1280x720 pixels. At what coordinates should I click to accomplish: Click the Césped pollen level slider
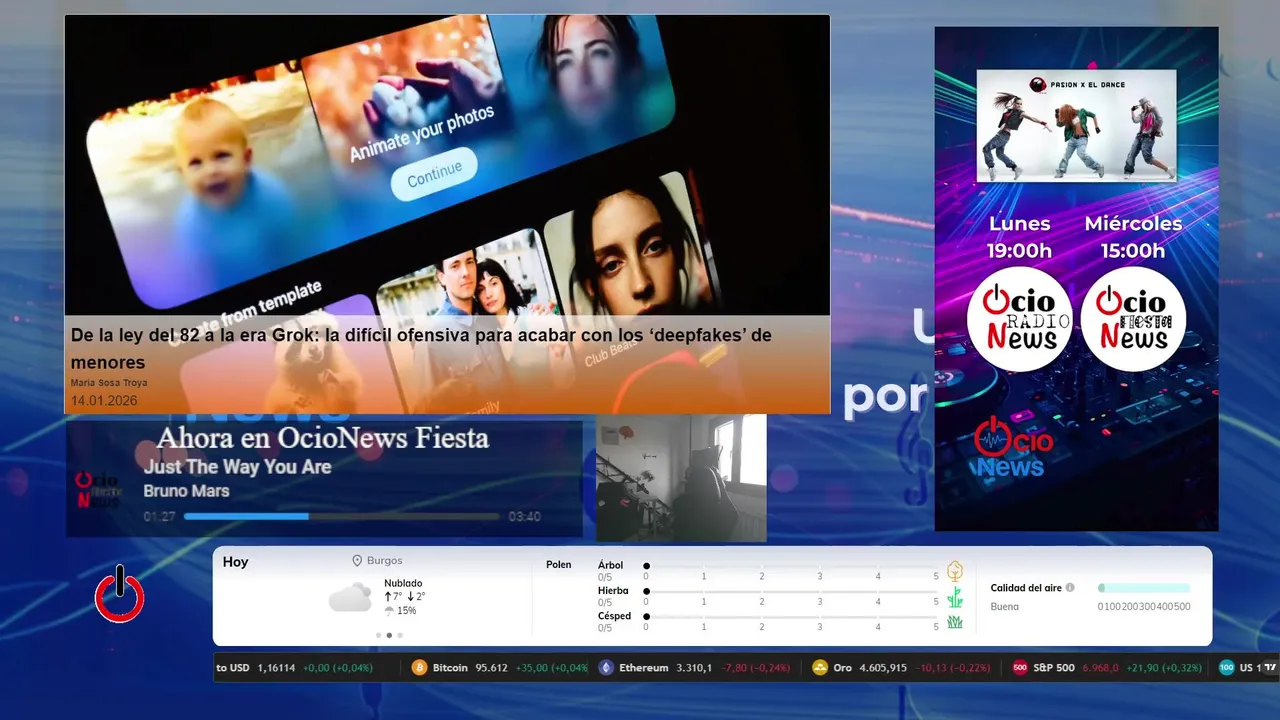(791, 618)
